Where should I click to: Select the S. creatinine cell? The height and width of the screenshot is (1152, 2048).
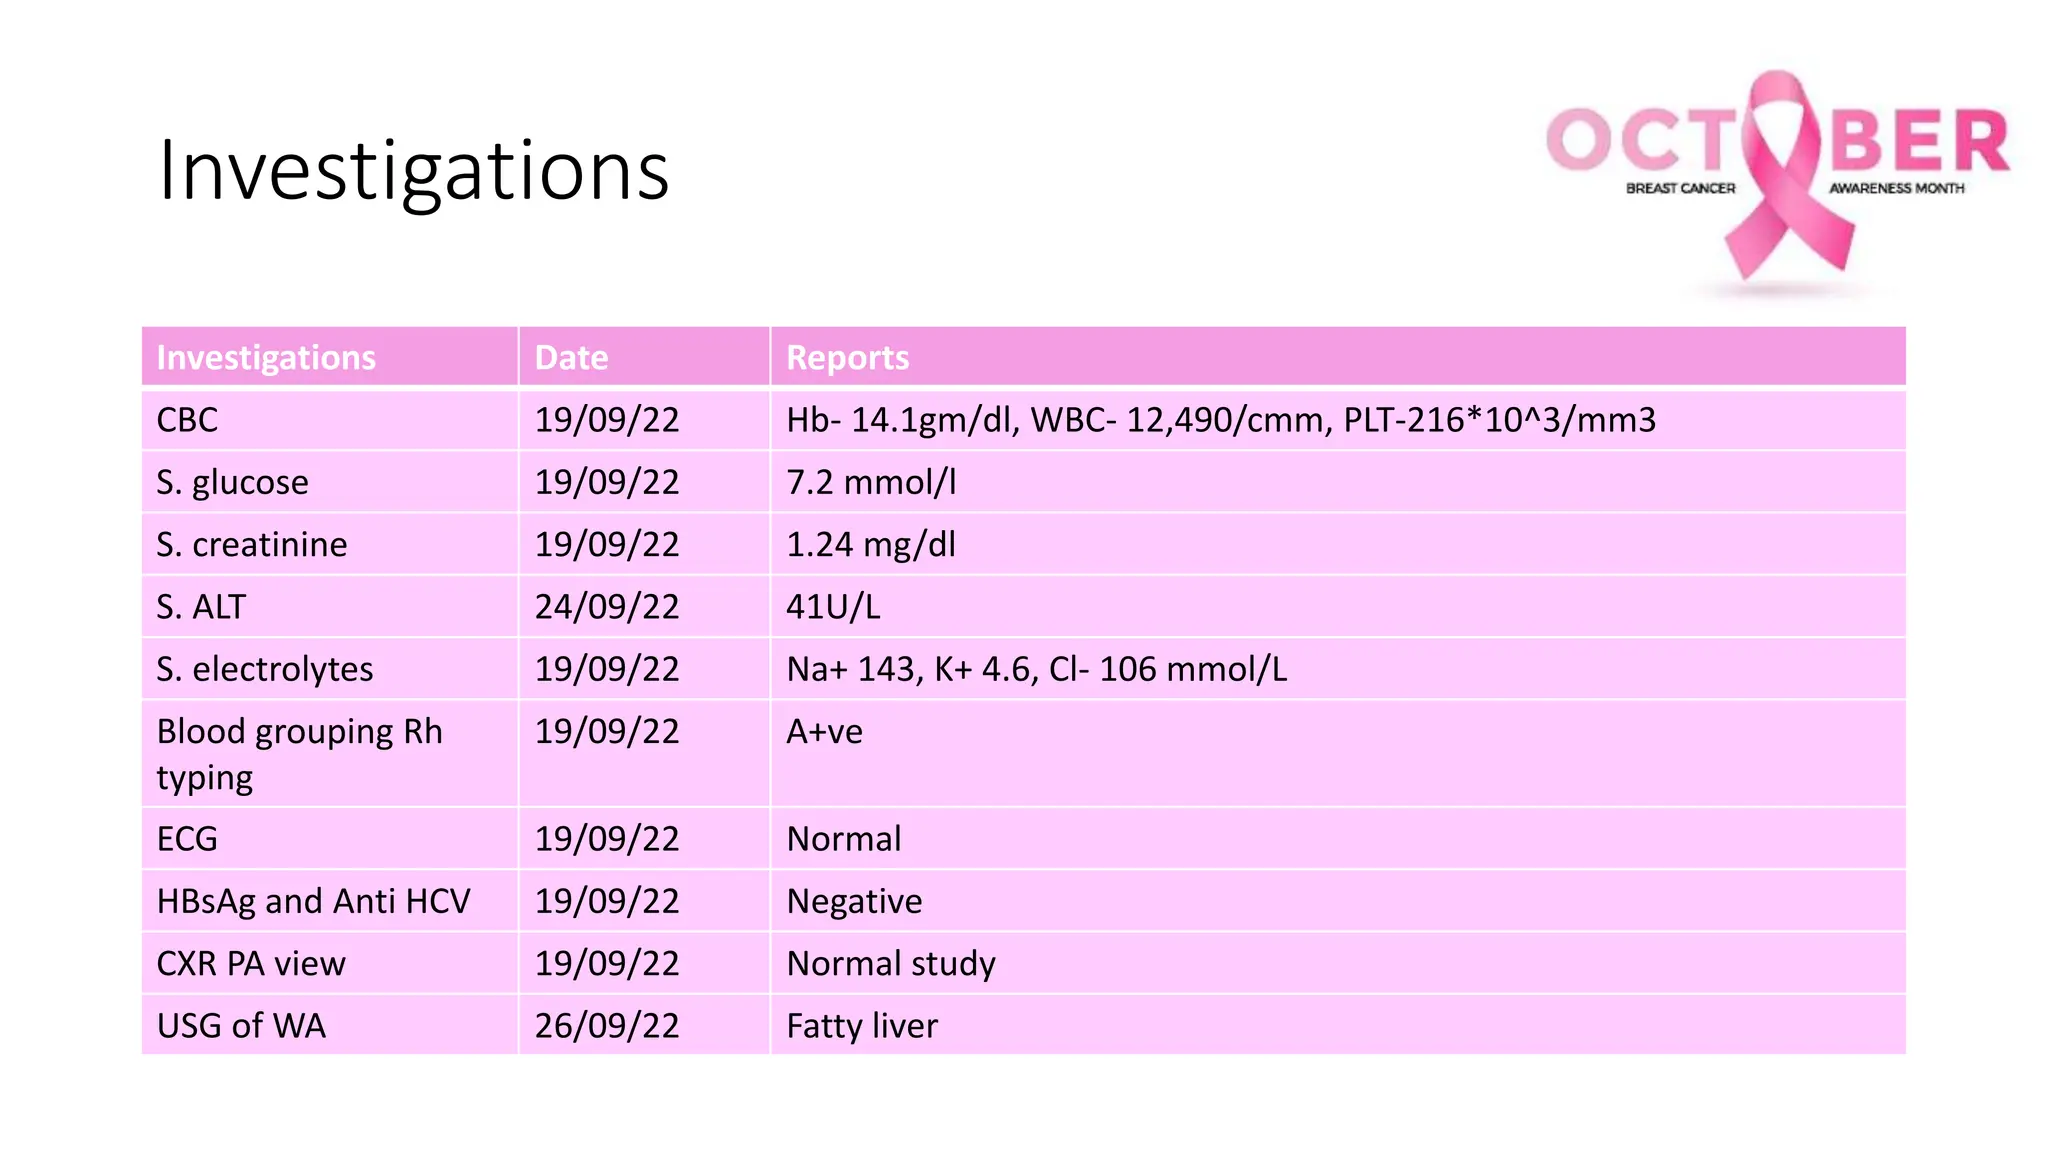(x=330, y=544)
